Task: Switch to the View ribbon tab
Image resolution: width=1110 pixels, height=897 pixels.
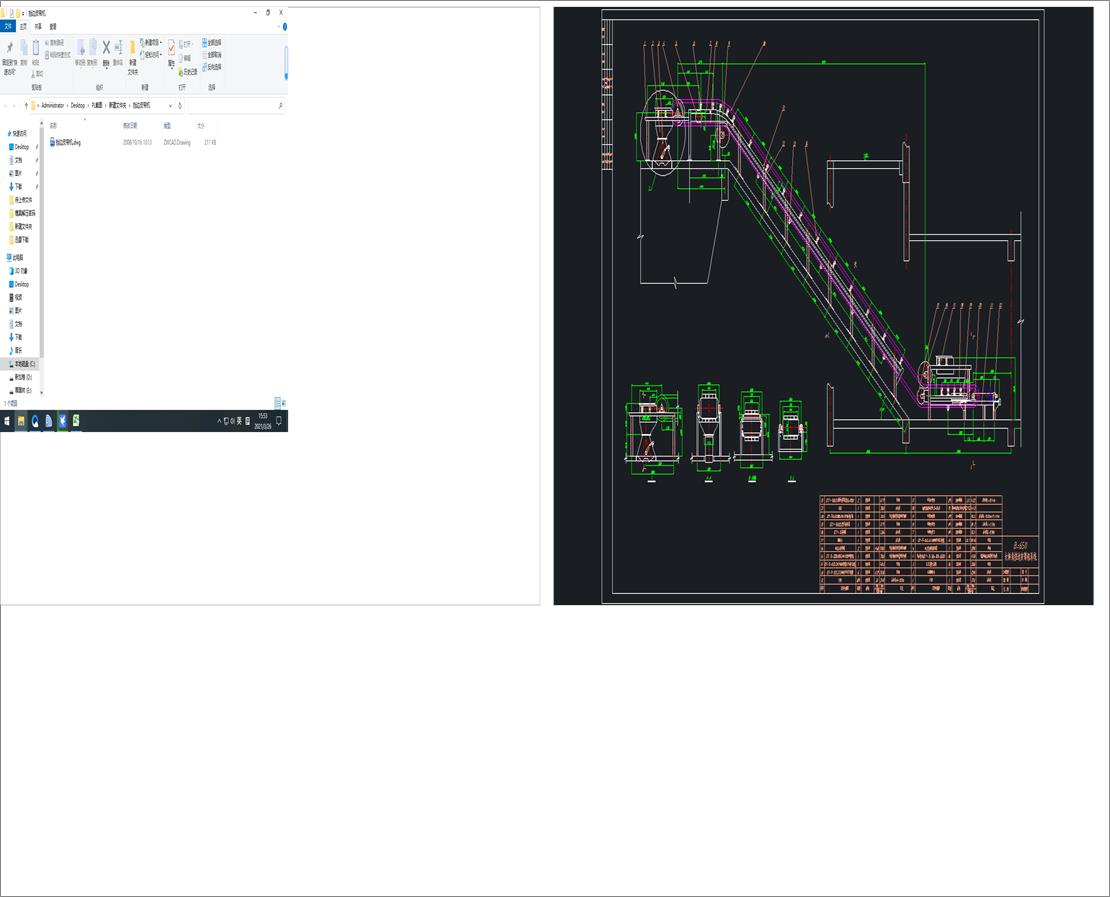Action: click(x=53, y=26)
